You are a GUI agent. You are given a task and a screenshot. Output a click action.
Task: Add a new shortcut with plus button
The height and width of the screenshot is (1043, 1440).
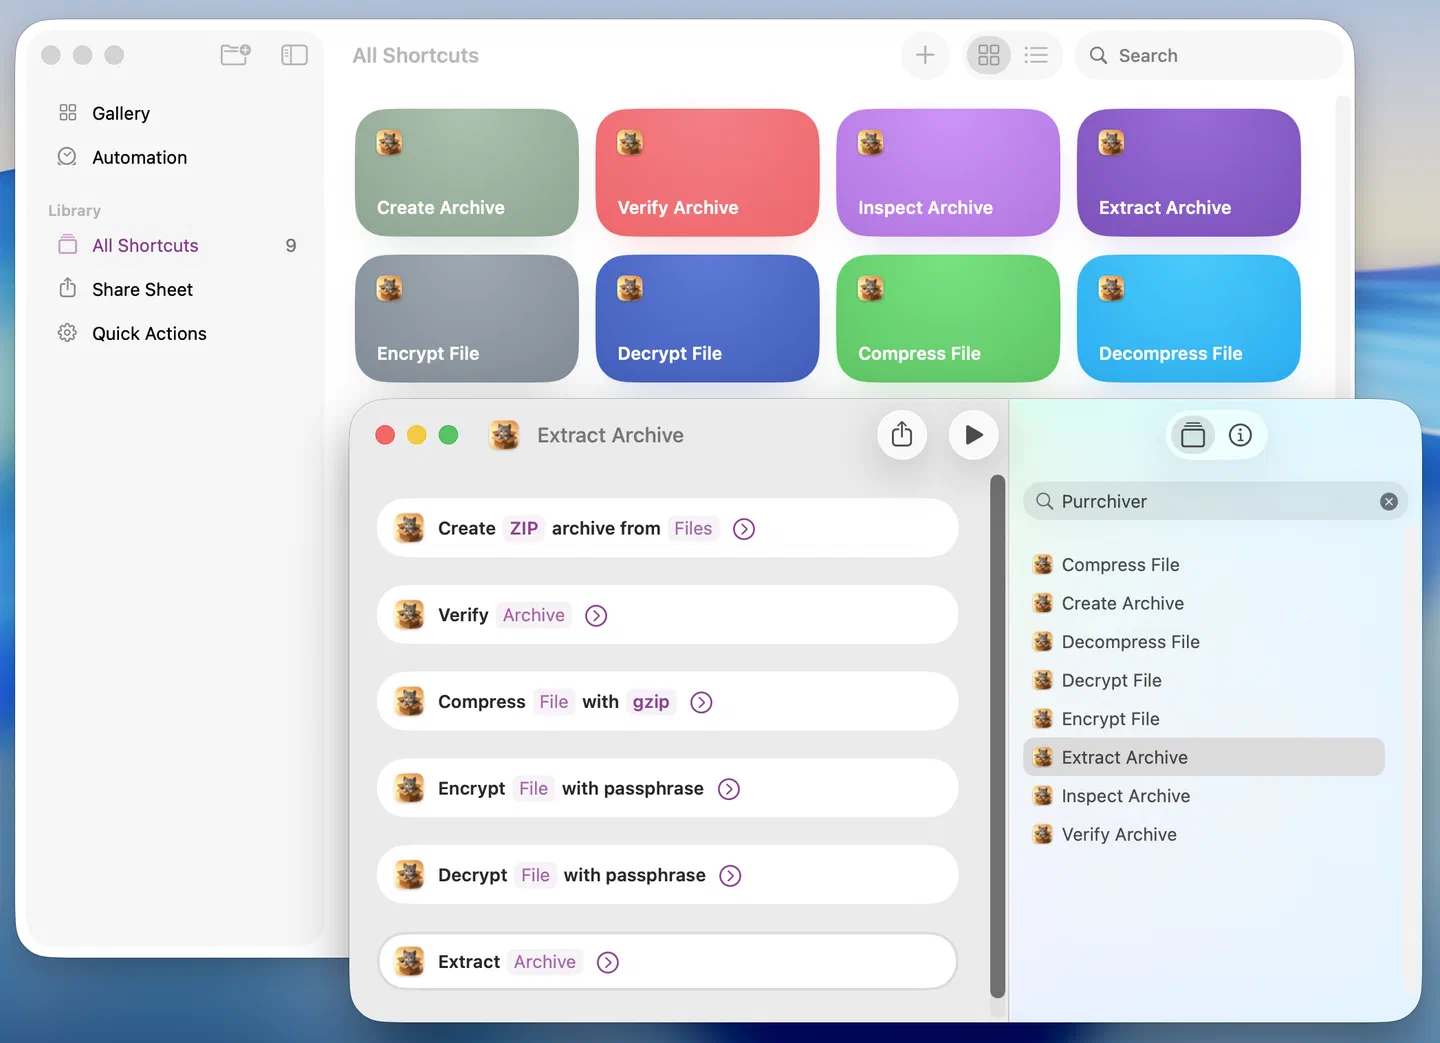(x=925, y=55)
